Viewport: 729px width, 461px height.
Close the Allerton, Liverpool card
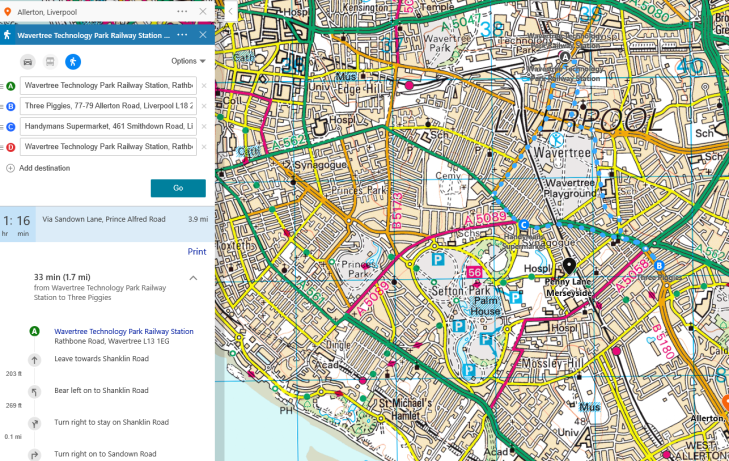pyautogui.click(x=203, y=11)
